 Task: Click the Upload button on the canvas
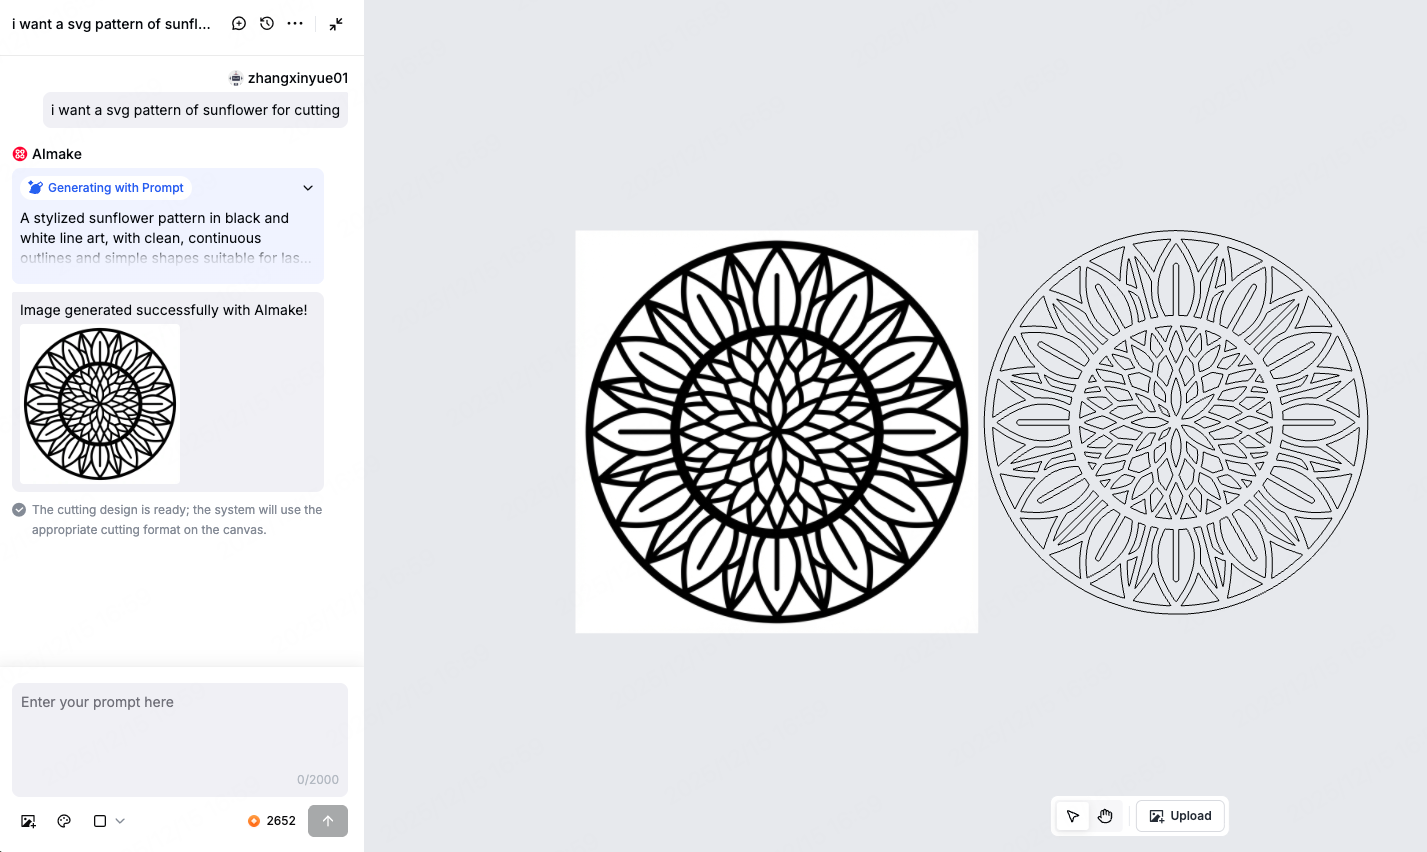pos(1181,816)
